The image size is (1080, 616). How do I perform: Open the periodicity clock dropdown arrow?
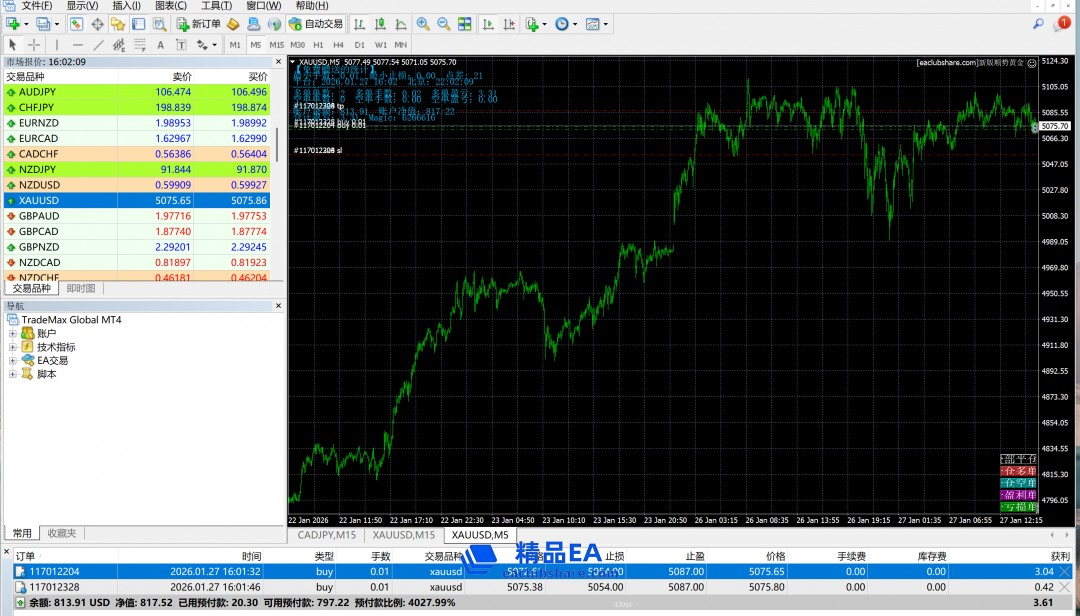coord(576,24)
